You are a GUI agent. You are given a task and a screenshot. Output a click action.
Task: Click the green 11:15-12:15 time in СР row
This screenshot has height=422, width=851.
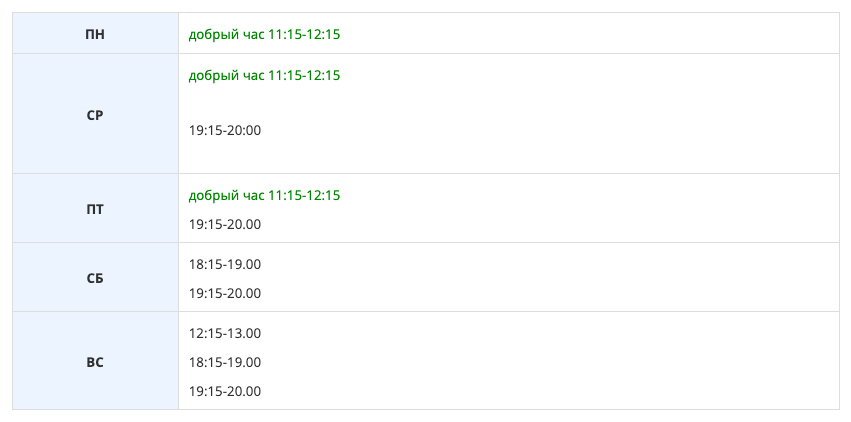click(304, 75)
